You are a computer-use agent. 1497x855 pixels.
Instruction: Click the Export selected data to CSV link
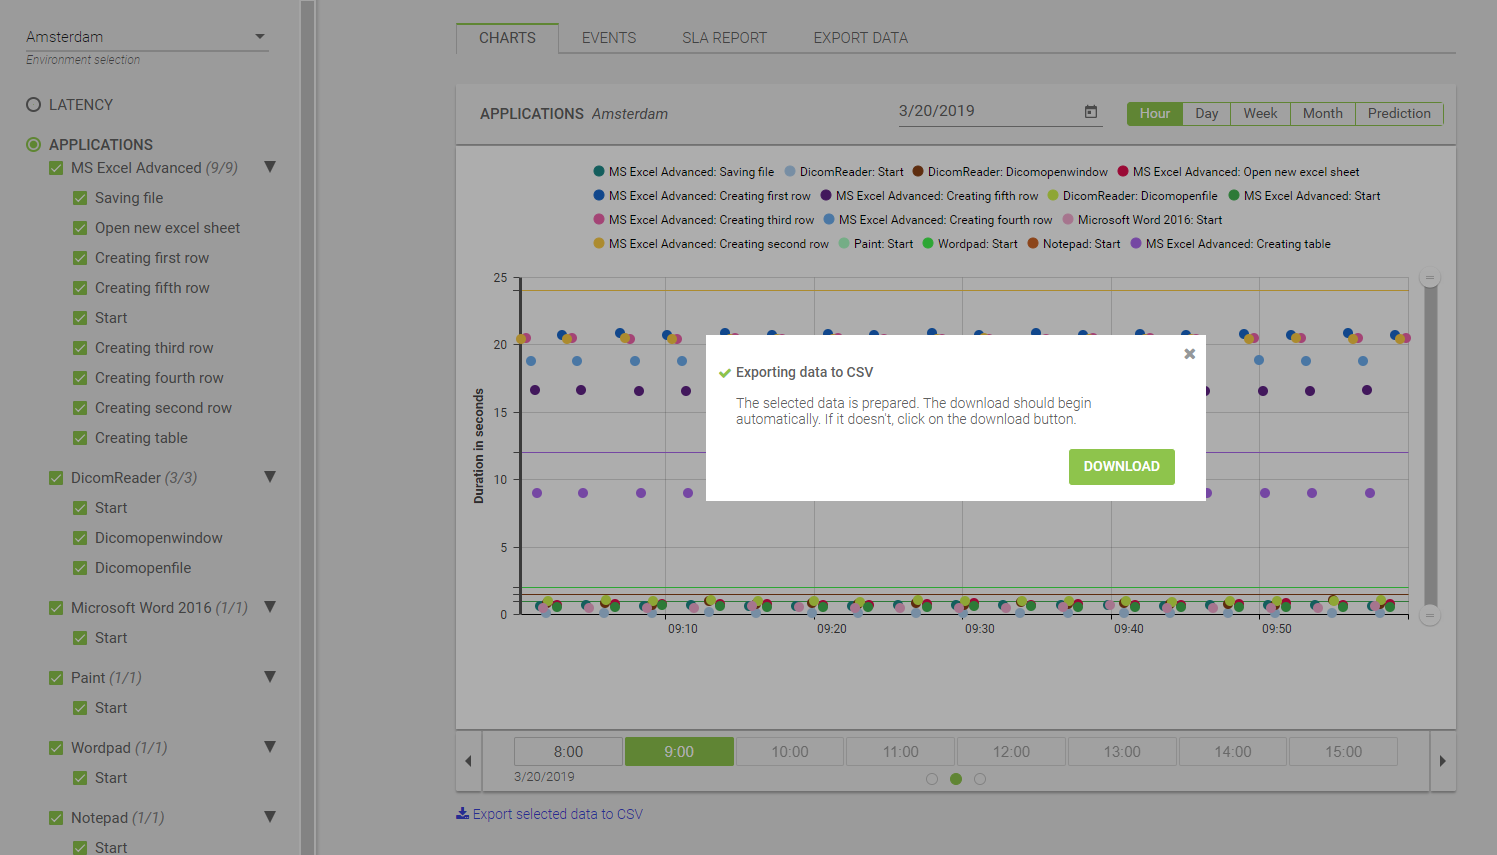click(549, 814)
